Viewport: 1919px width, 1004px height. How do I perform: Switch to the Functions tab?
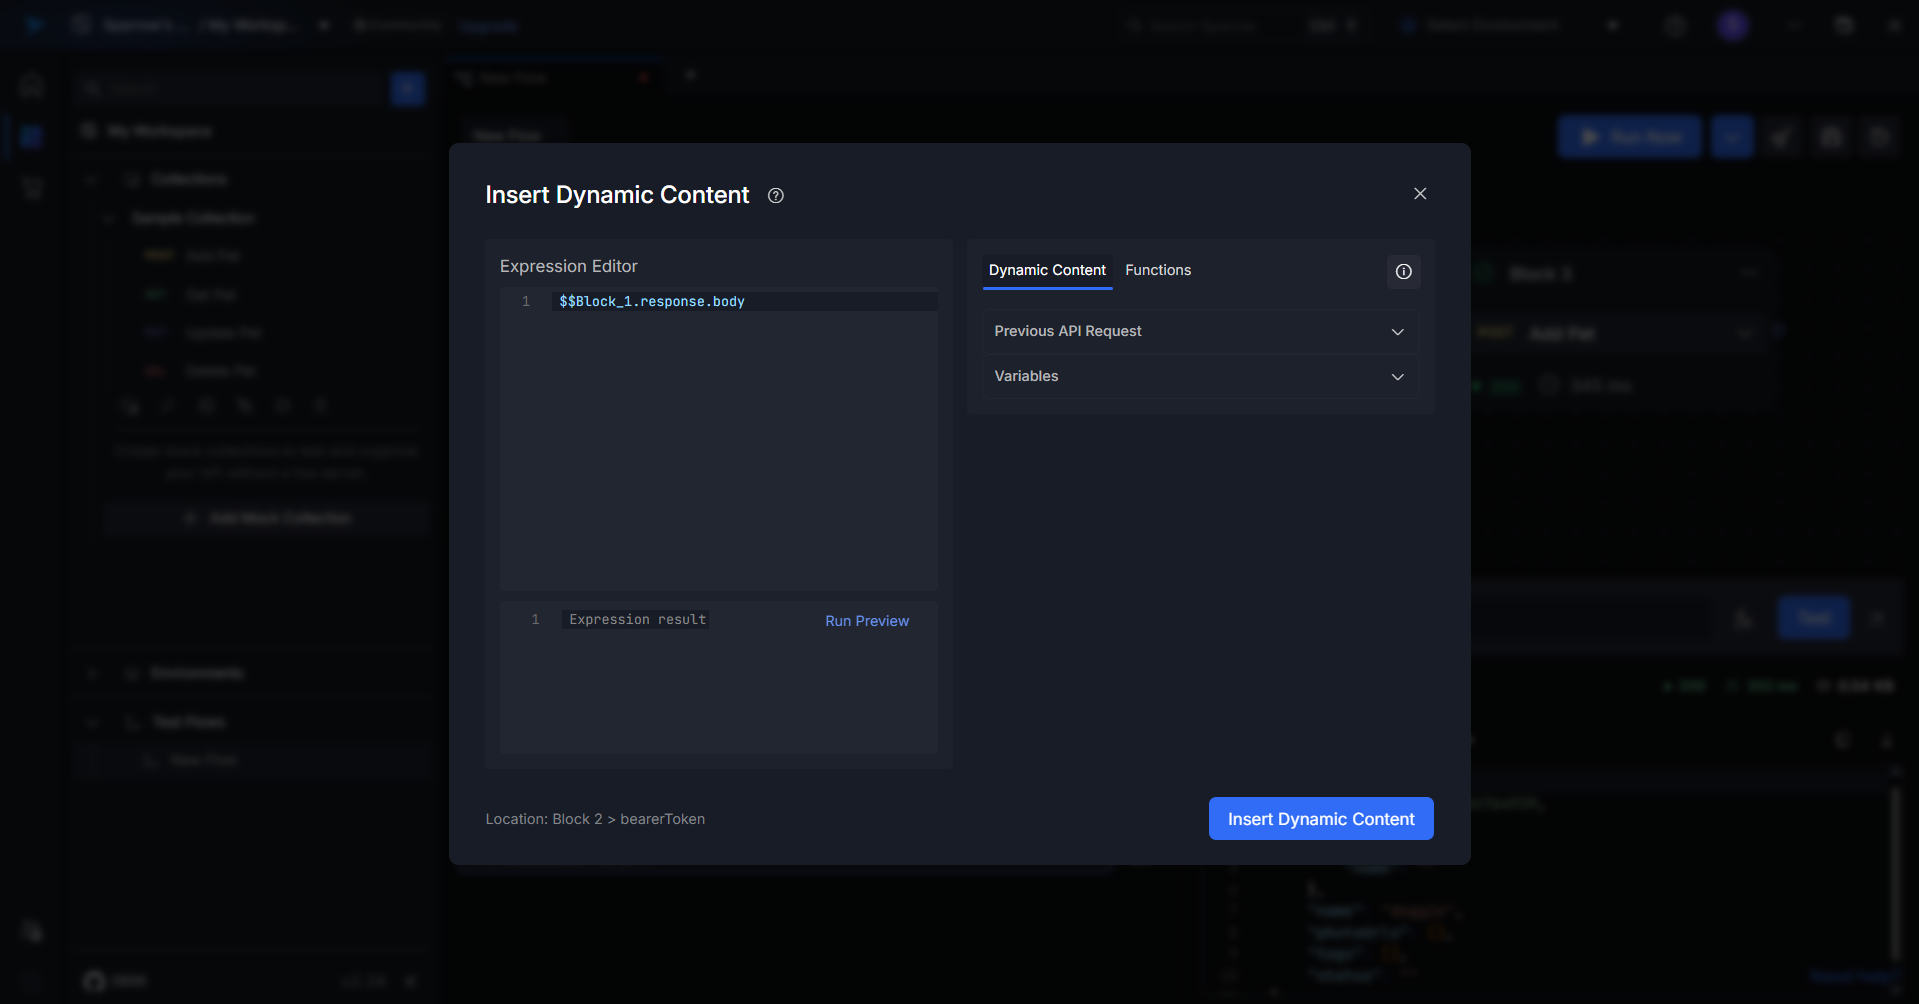1157,271
